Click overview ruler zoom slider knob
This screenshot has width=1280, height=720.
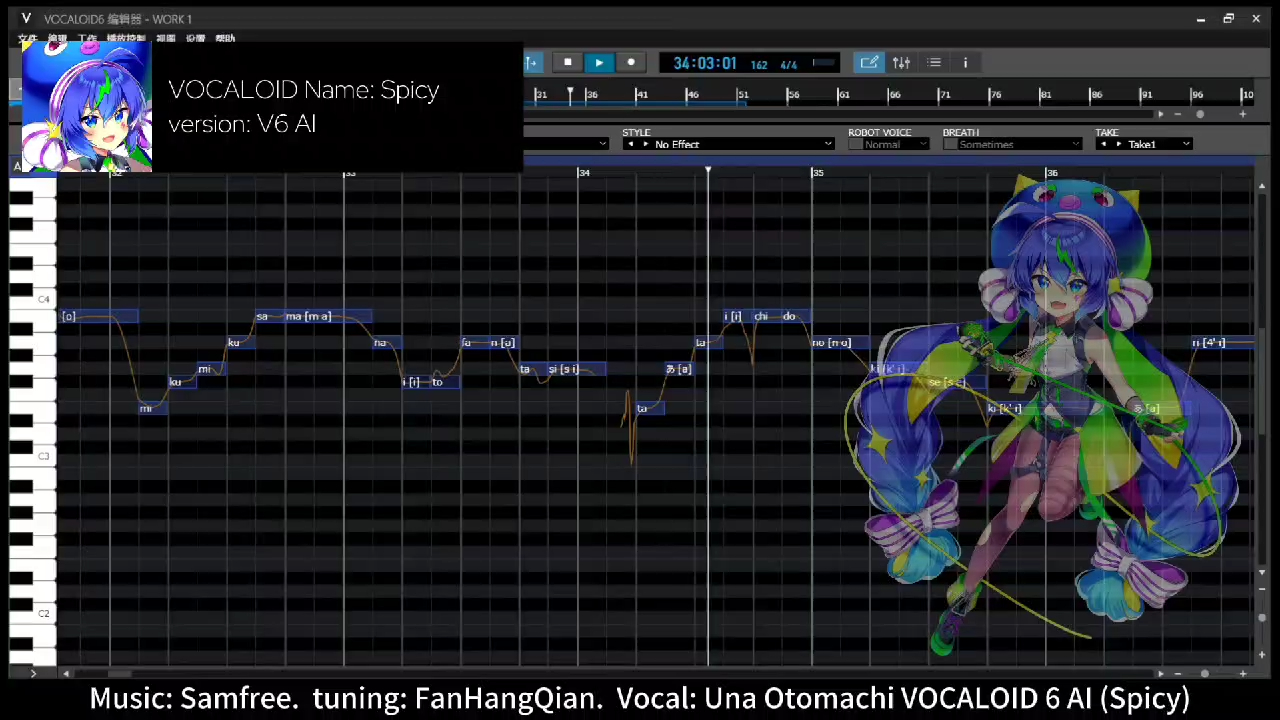point(1200,114)
